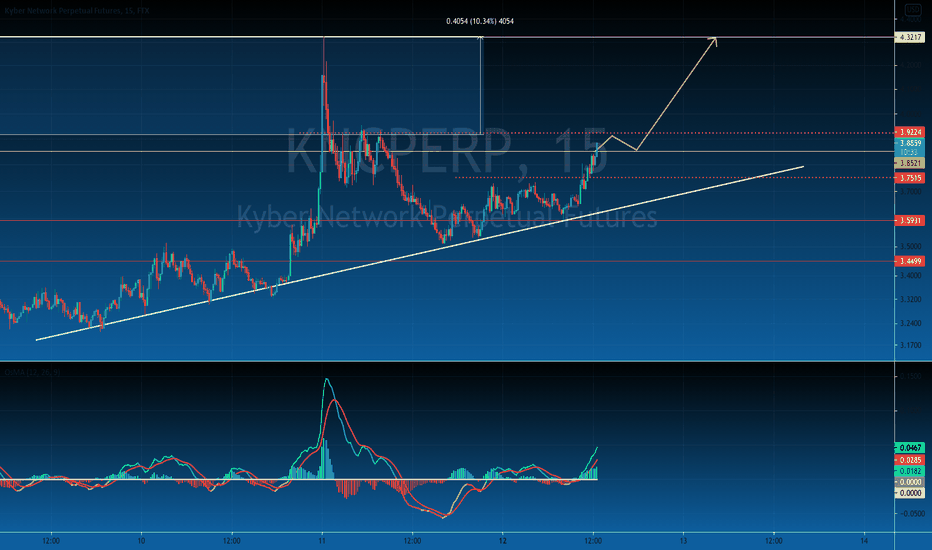Click date label 10 on time axis

click(141, 540)
